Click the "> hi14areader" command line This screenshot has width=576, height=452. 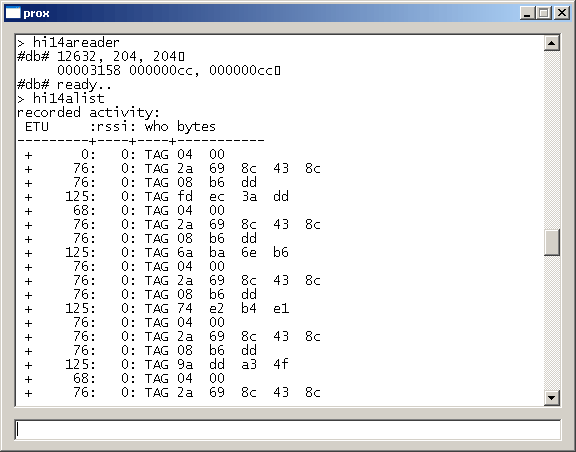pos(68,43)
